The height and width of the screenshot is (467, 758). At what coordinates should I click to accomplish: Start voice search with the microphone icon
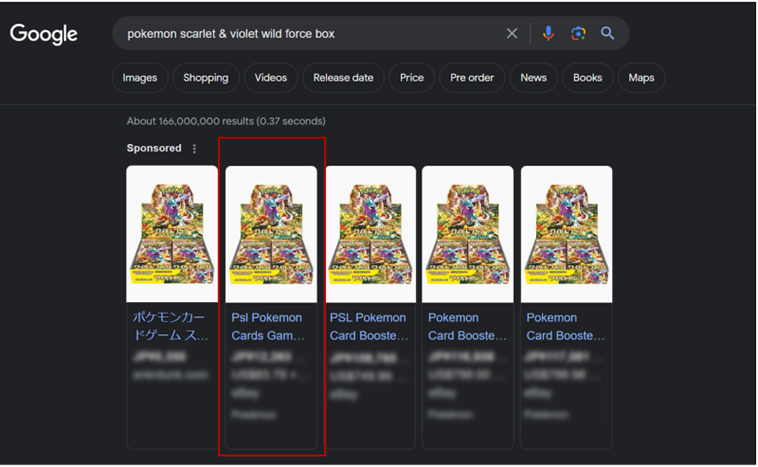point(548,33)
